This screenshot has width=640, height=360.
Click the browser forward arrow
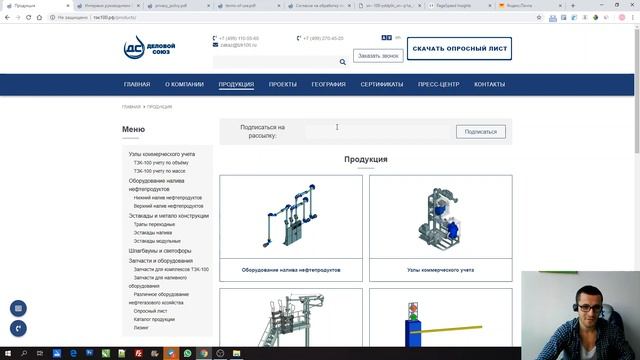point(18,18)
